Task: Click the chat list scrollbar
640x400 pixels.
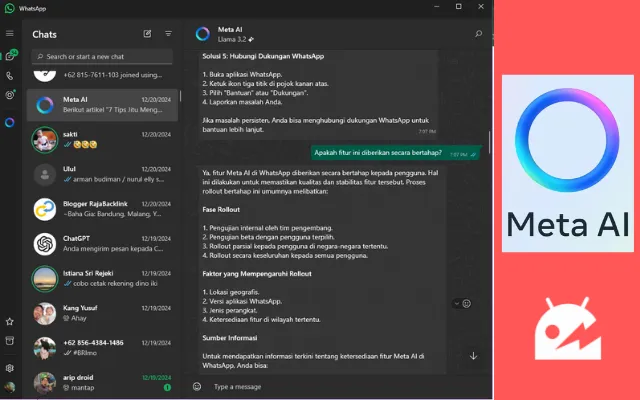Action: 180,96
